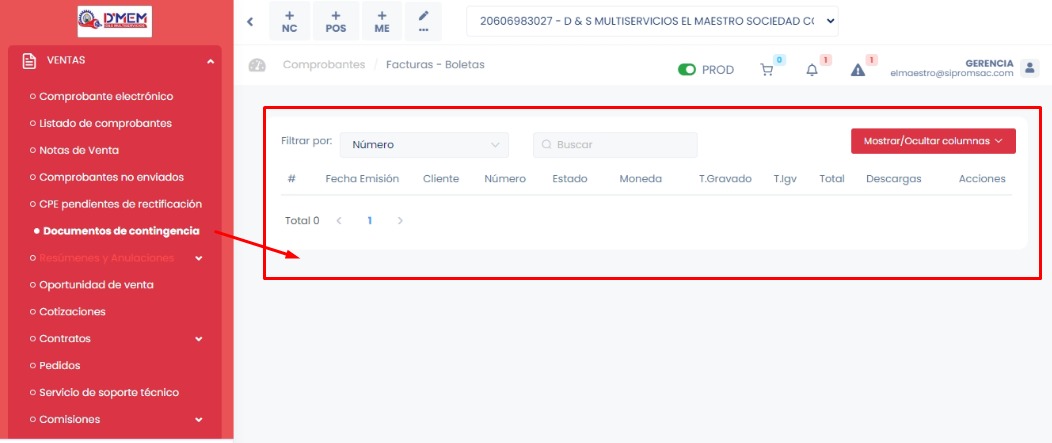Click the dashboard gauge icon in breadcrumb

257,65
